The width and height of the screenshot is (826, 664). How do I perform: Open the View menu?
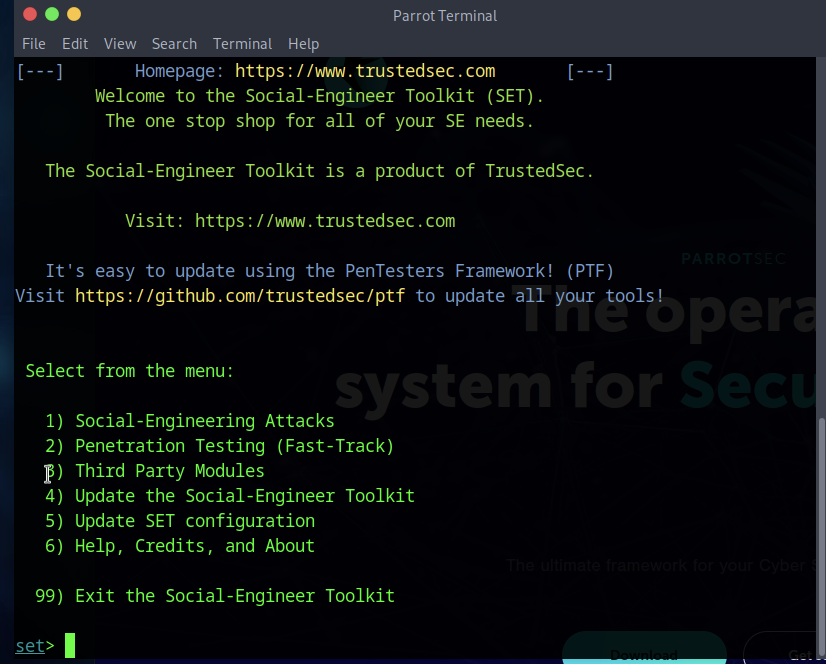point(119,44)
